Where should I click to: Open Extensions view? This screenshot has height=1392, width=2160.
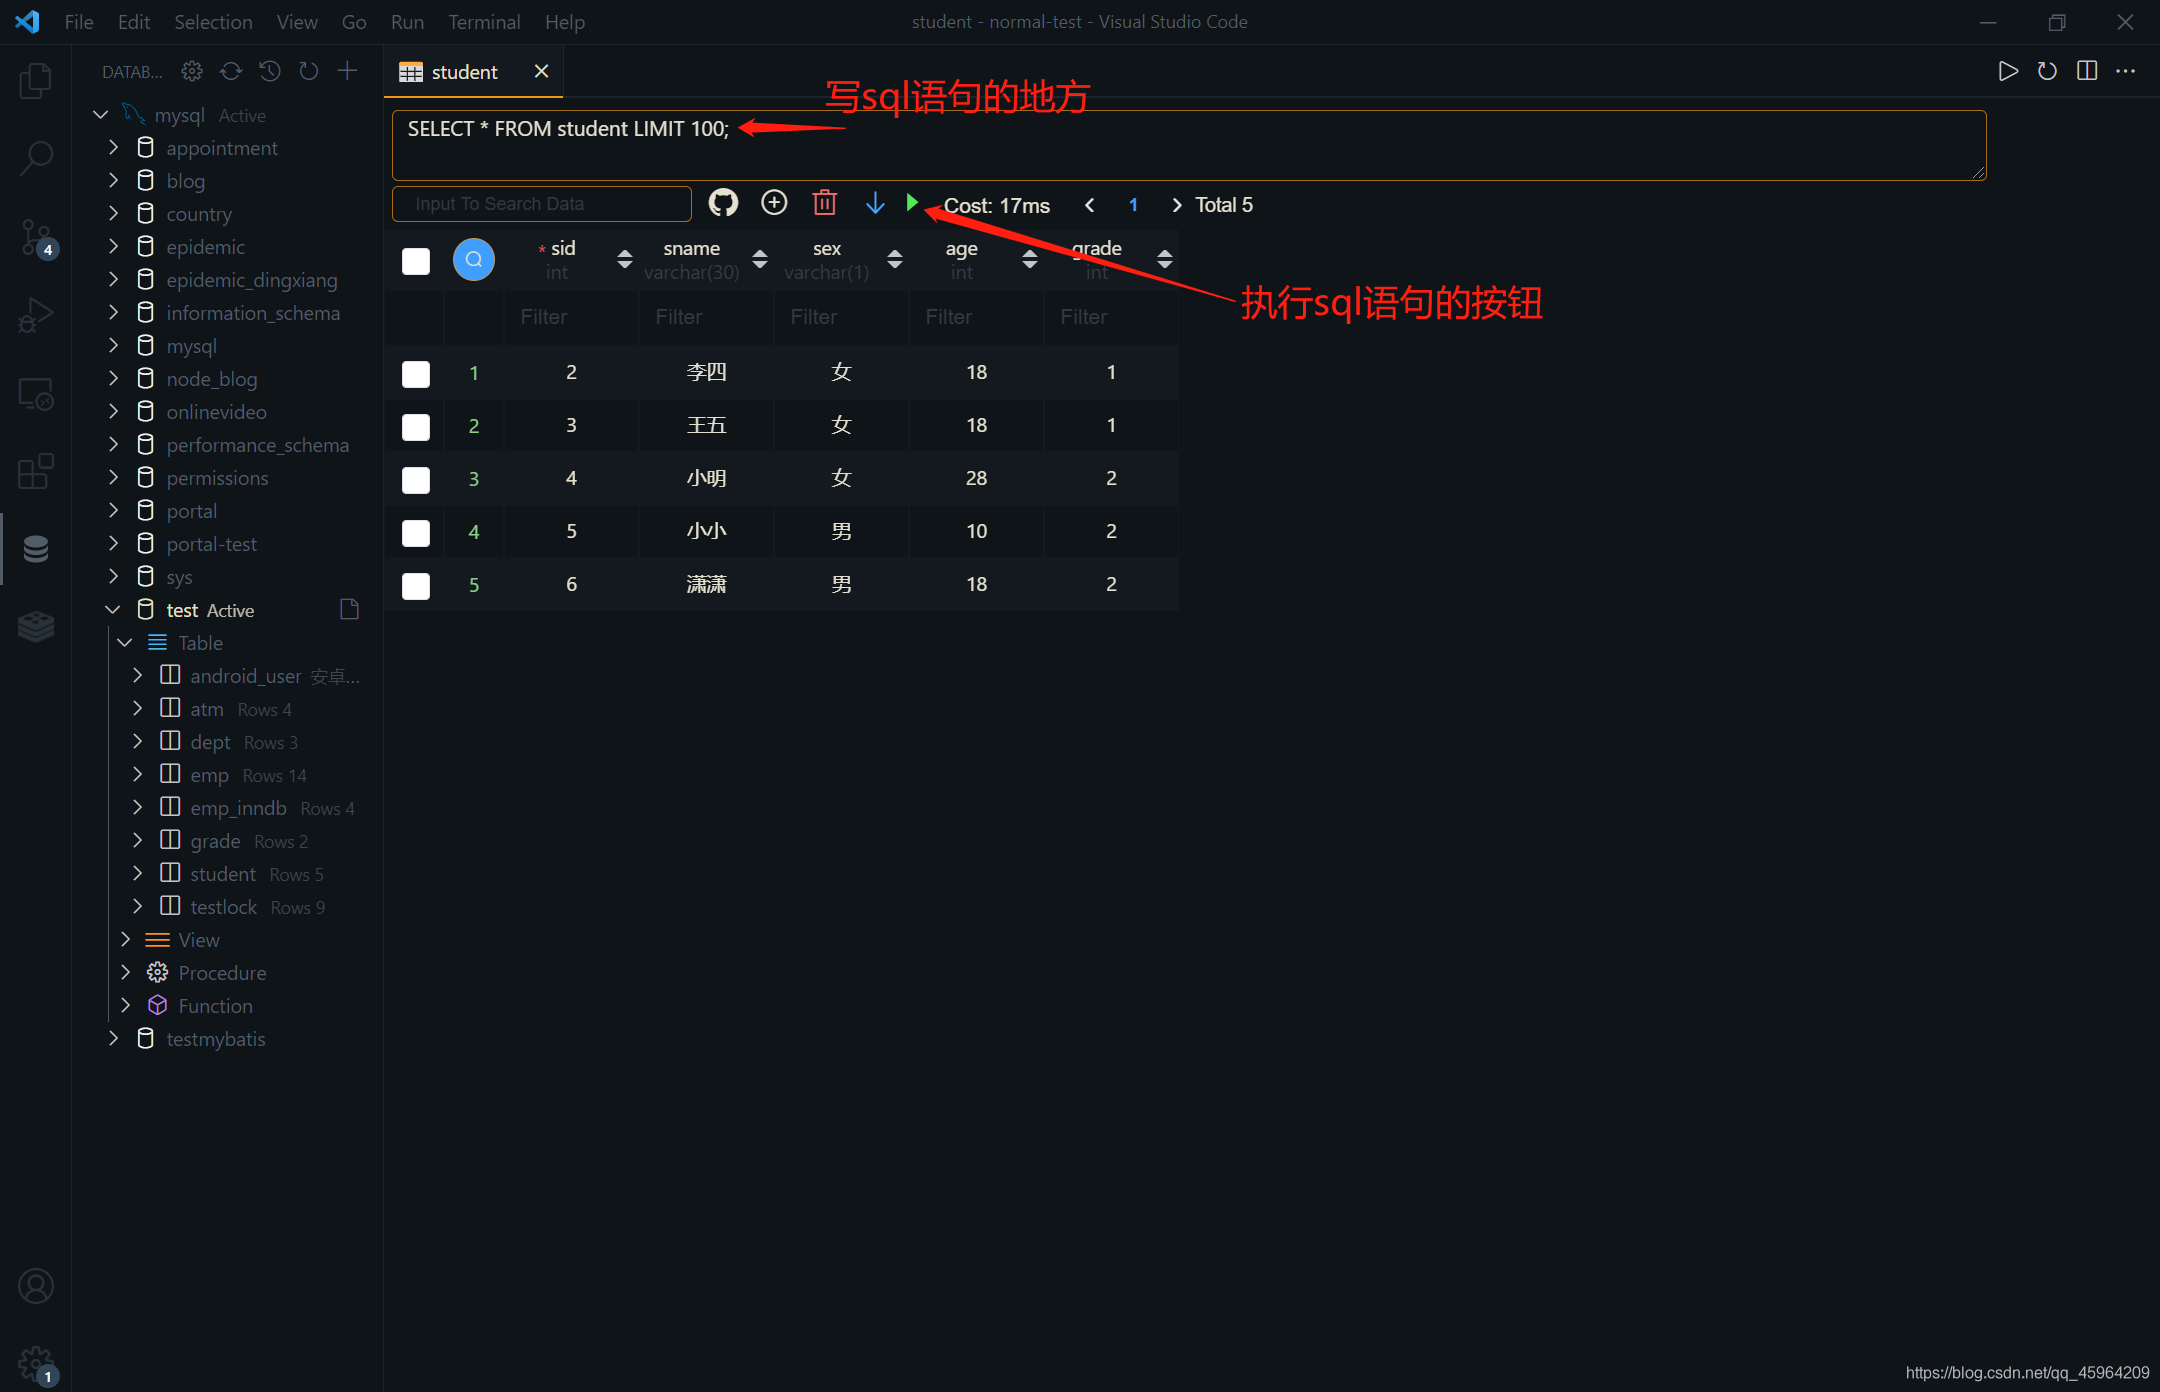pos(36,471)
